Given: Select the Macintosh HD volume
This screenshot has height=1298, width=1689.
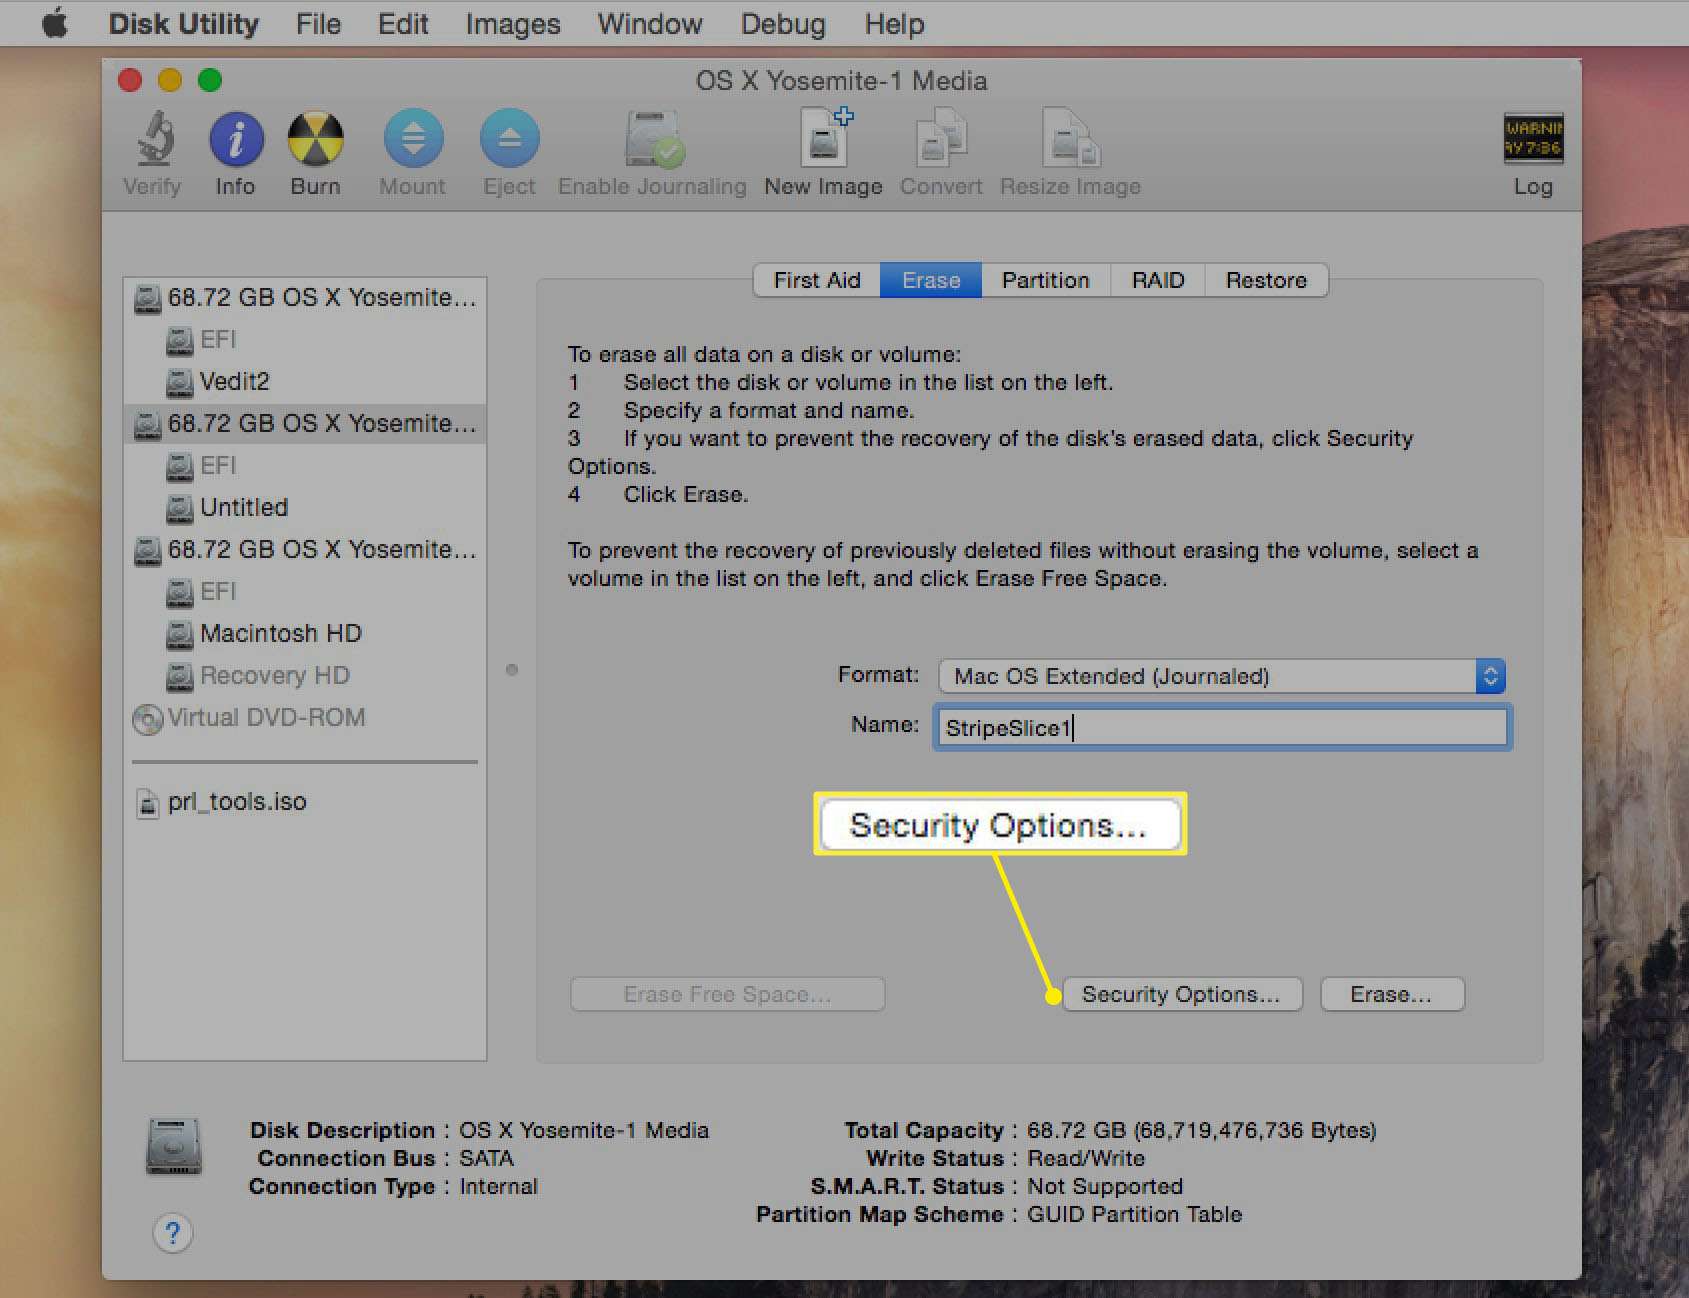Looking at the screenshot, I should point(280,633).
